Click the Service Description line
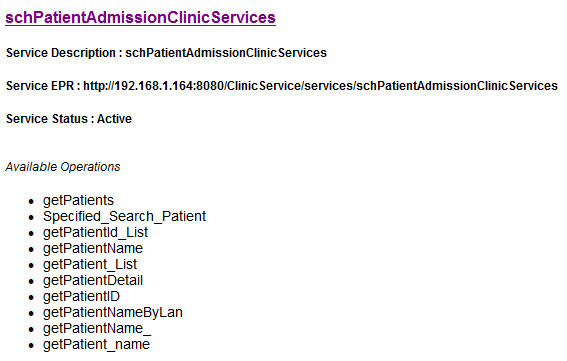Viewport: 567px width, 361px height. [166, 53]
